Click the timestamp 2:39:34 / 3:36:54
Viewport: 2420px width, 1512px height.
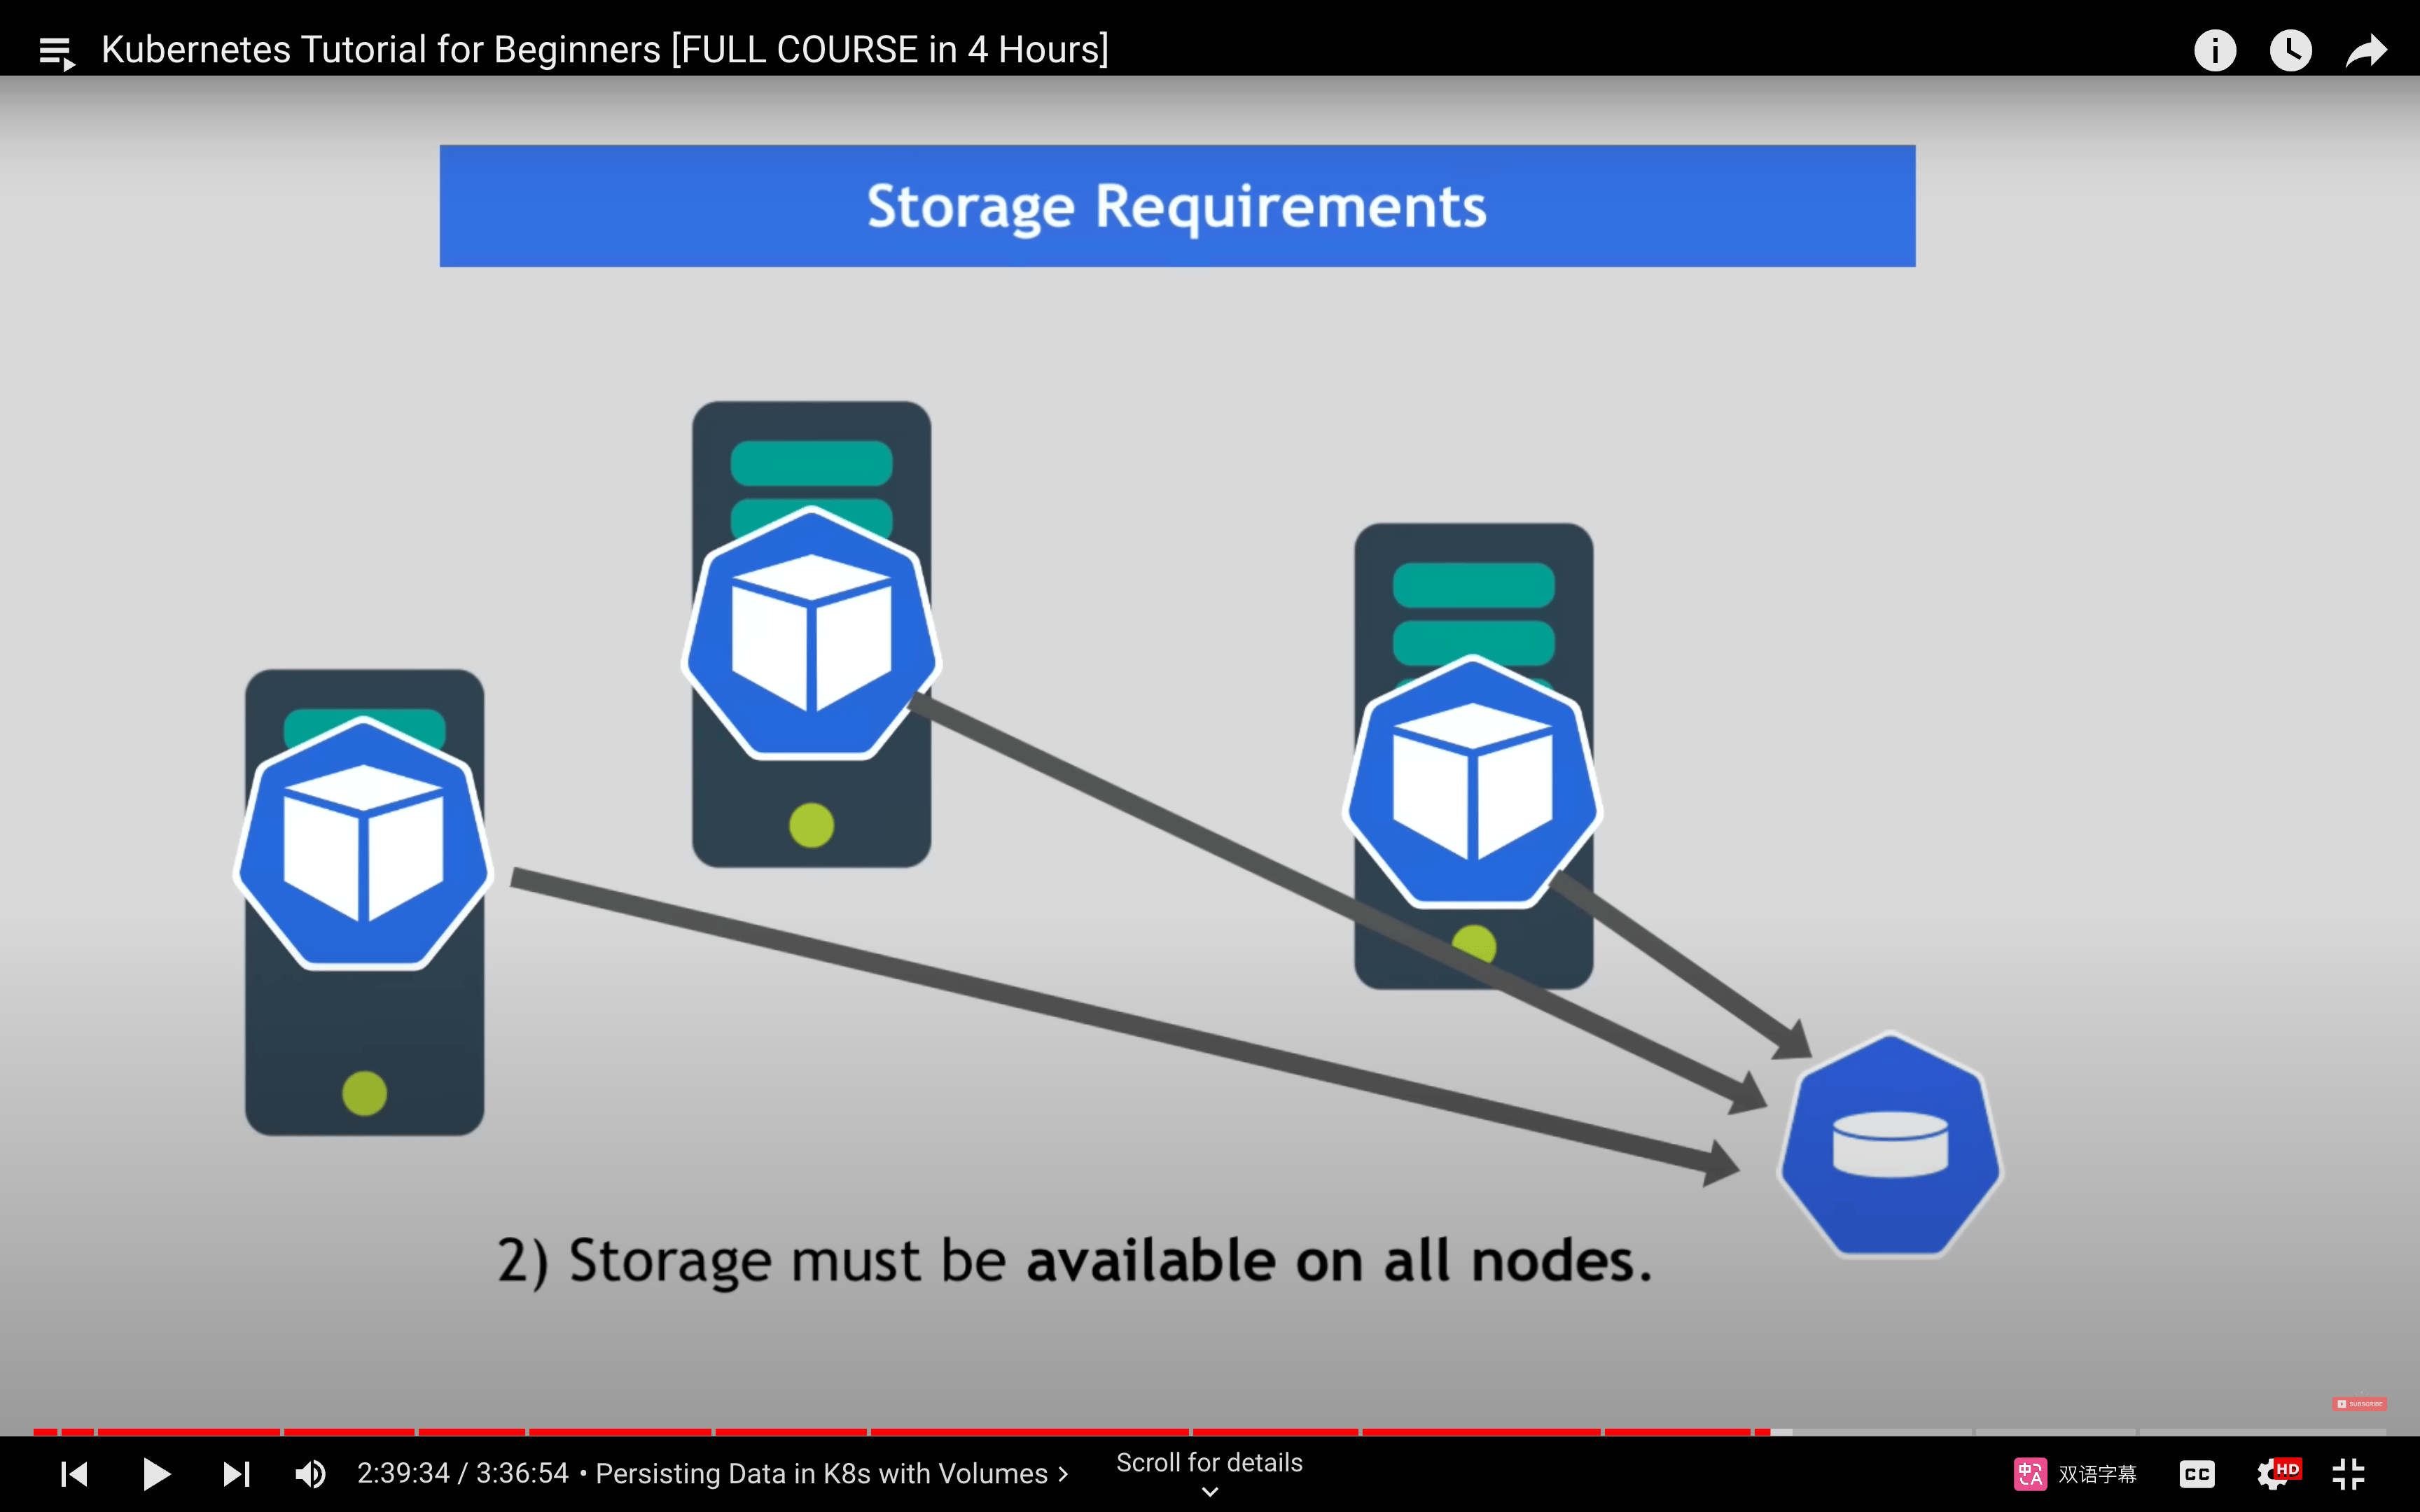463,1474
